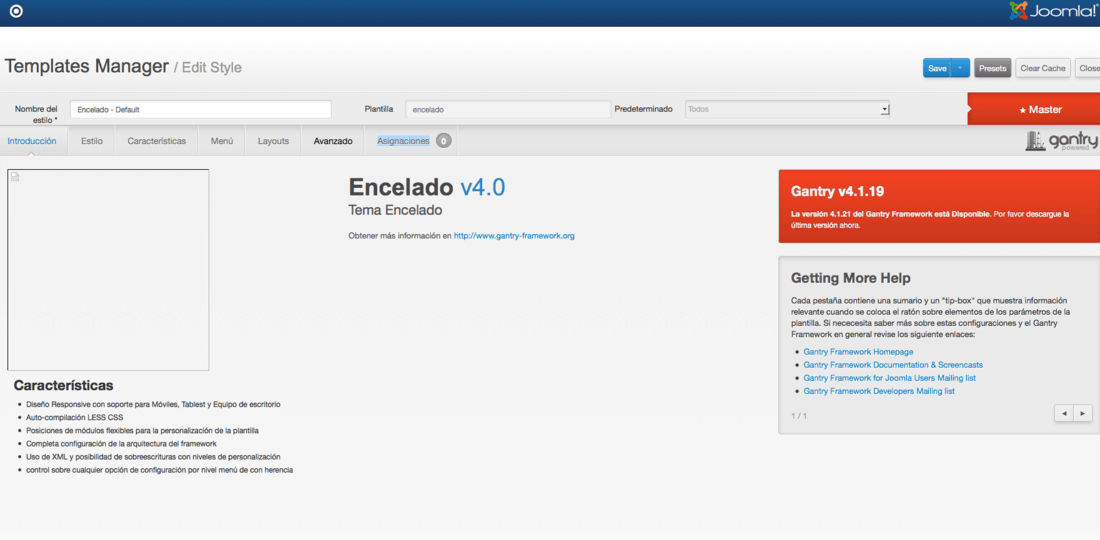The image size is (1100, 540).
Task: Click the red Master button
Action: point(1034,109)
